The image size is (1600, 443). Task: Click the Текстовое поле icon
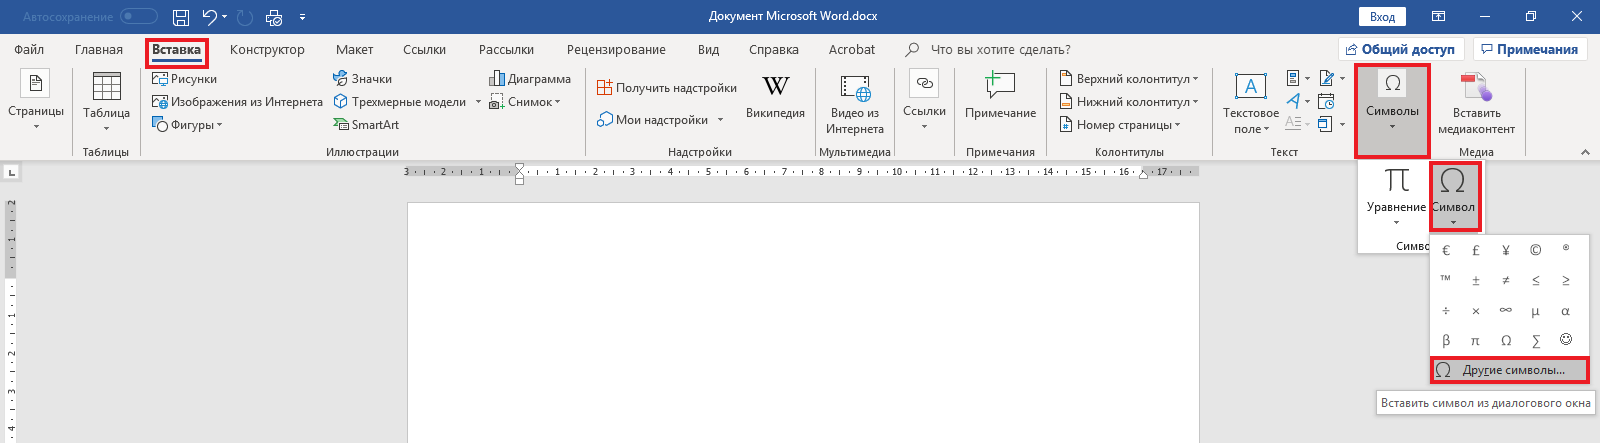tap(1250, 88)
